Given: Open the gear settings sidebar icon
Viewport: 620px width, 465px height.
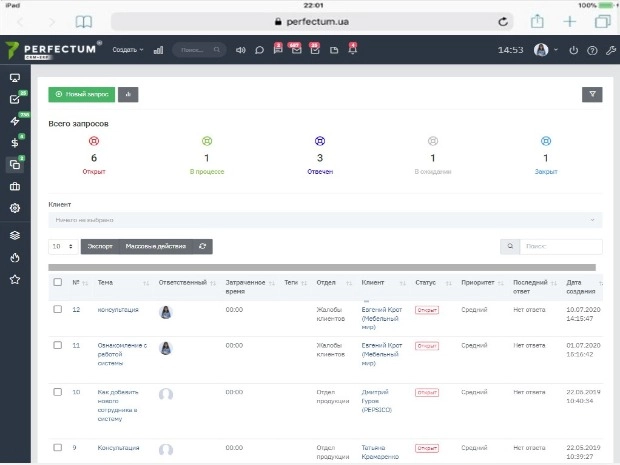Looking at the screenshot, I should [x=14, y=208].
